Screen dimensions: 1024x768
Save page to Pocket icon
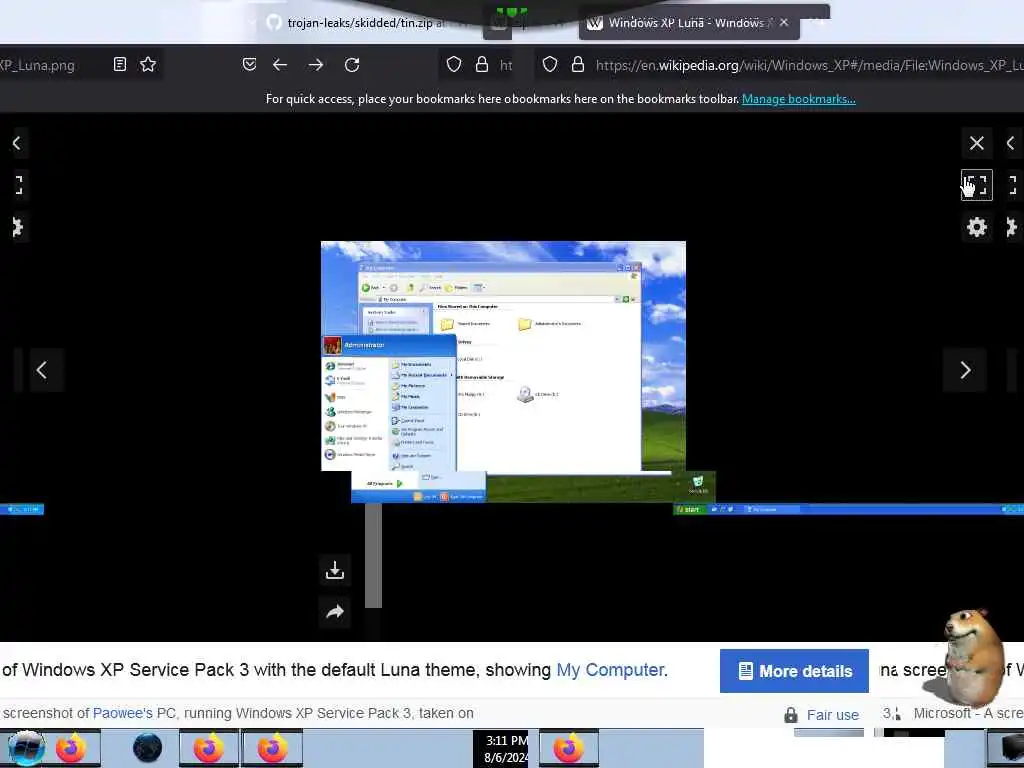[249, 65]
